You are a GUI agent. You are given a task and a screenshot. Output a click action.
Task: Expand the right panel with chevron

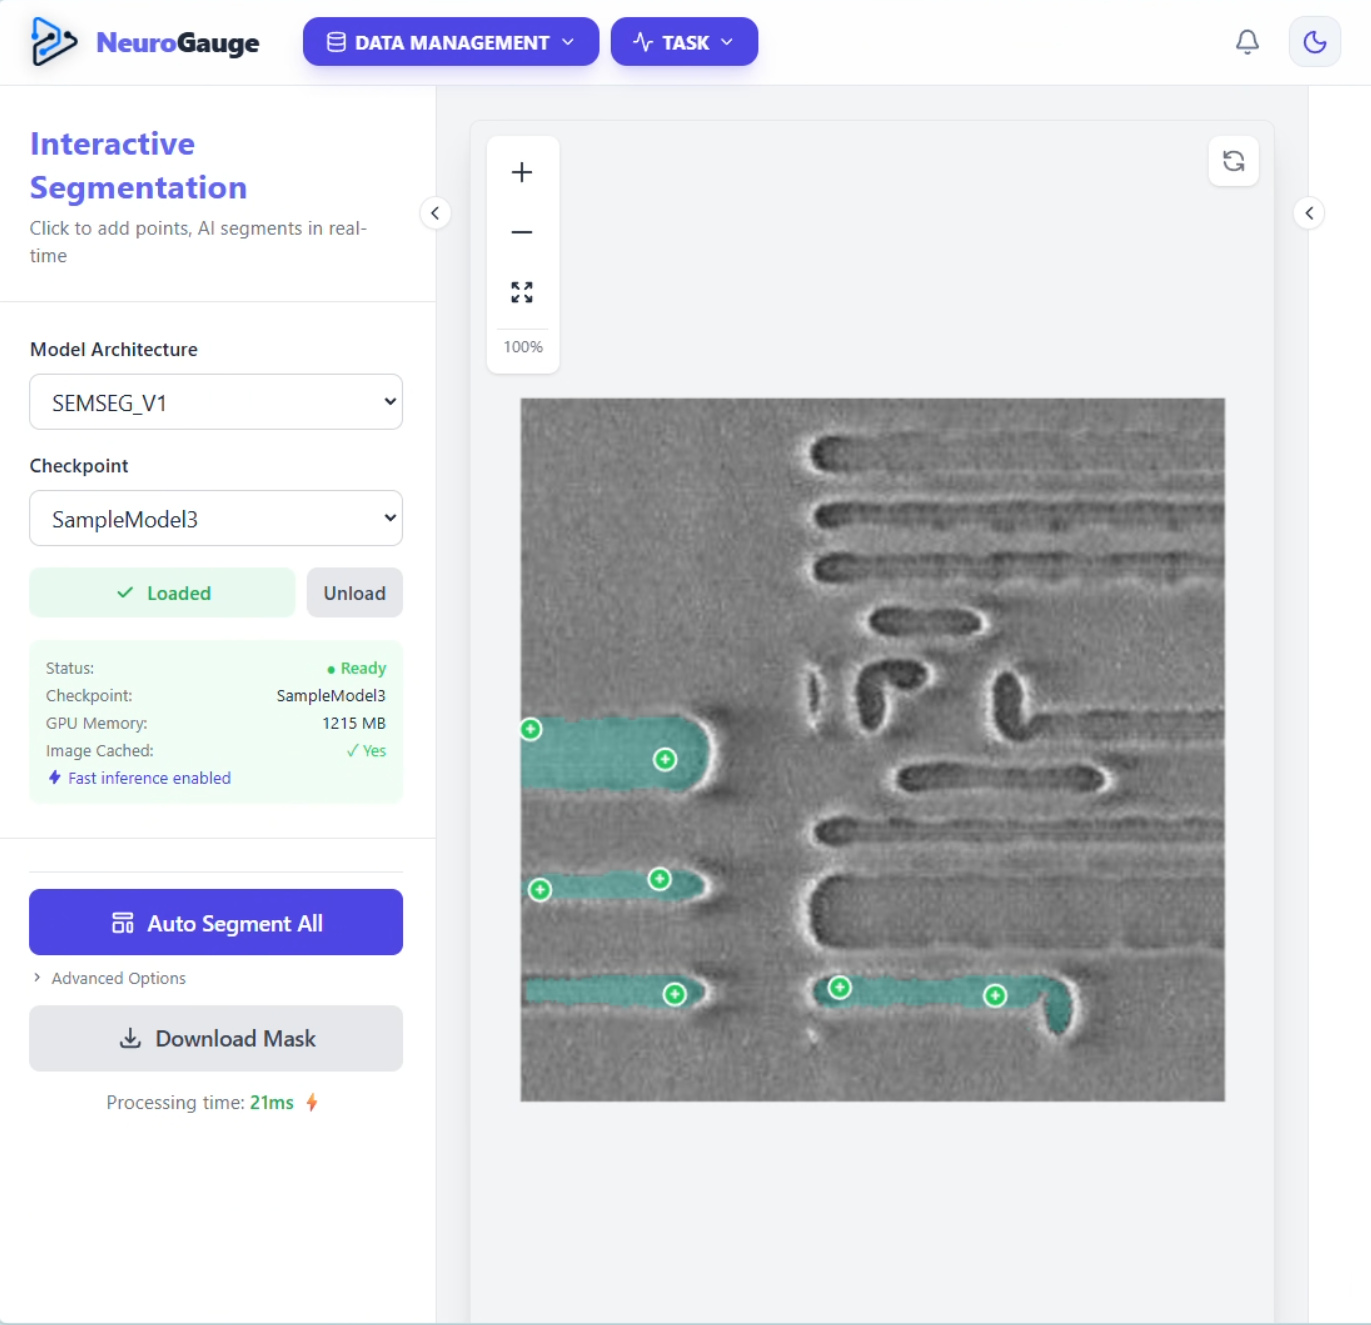1308,213
